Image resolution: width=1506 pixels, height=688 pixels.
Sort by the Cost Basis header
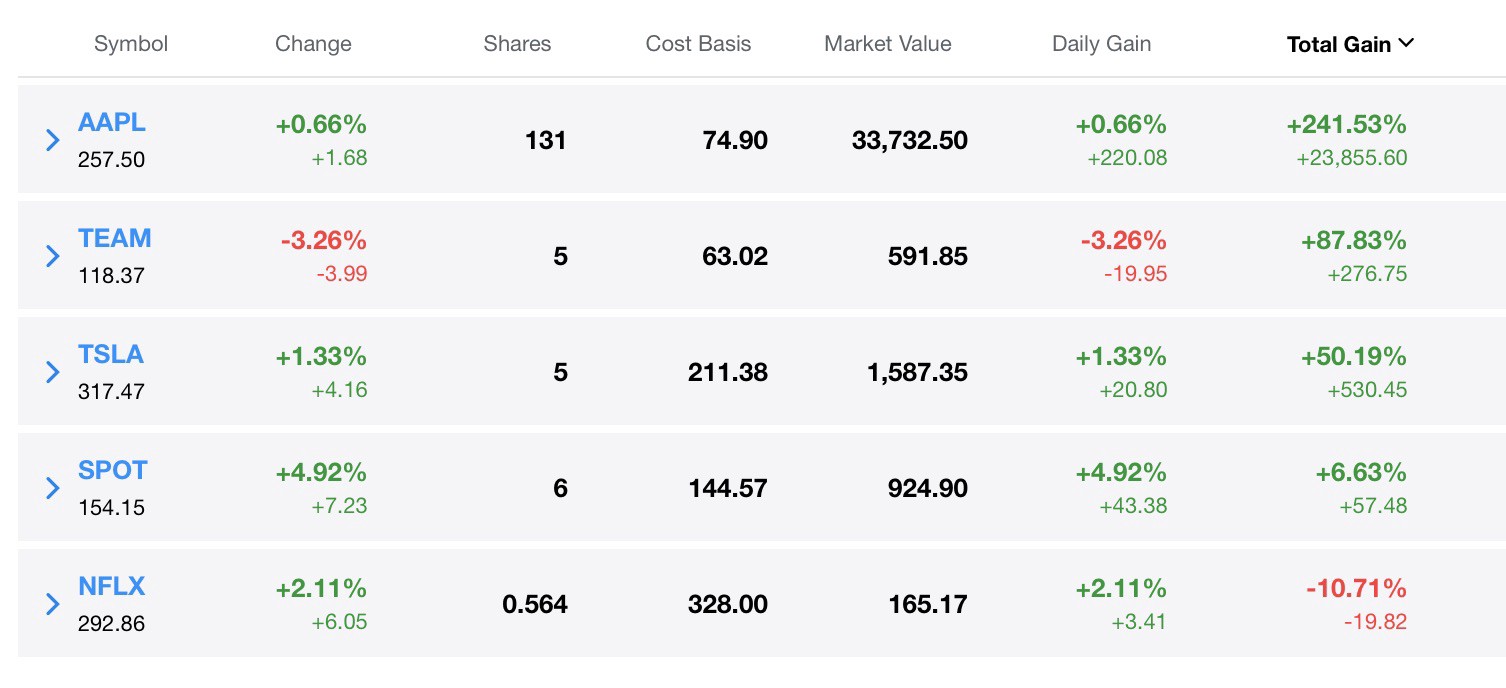pyautogui.click(x=698, y=44)
